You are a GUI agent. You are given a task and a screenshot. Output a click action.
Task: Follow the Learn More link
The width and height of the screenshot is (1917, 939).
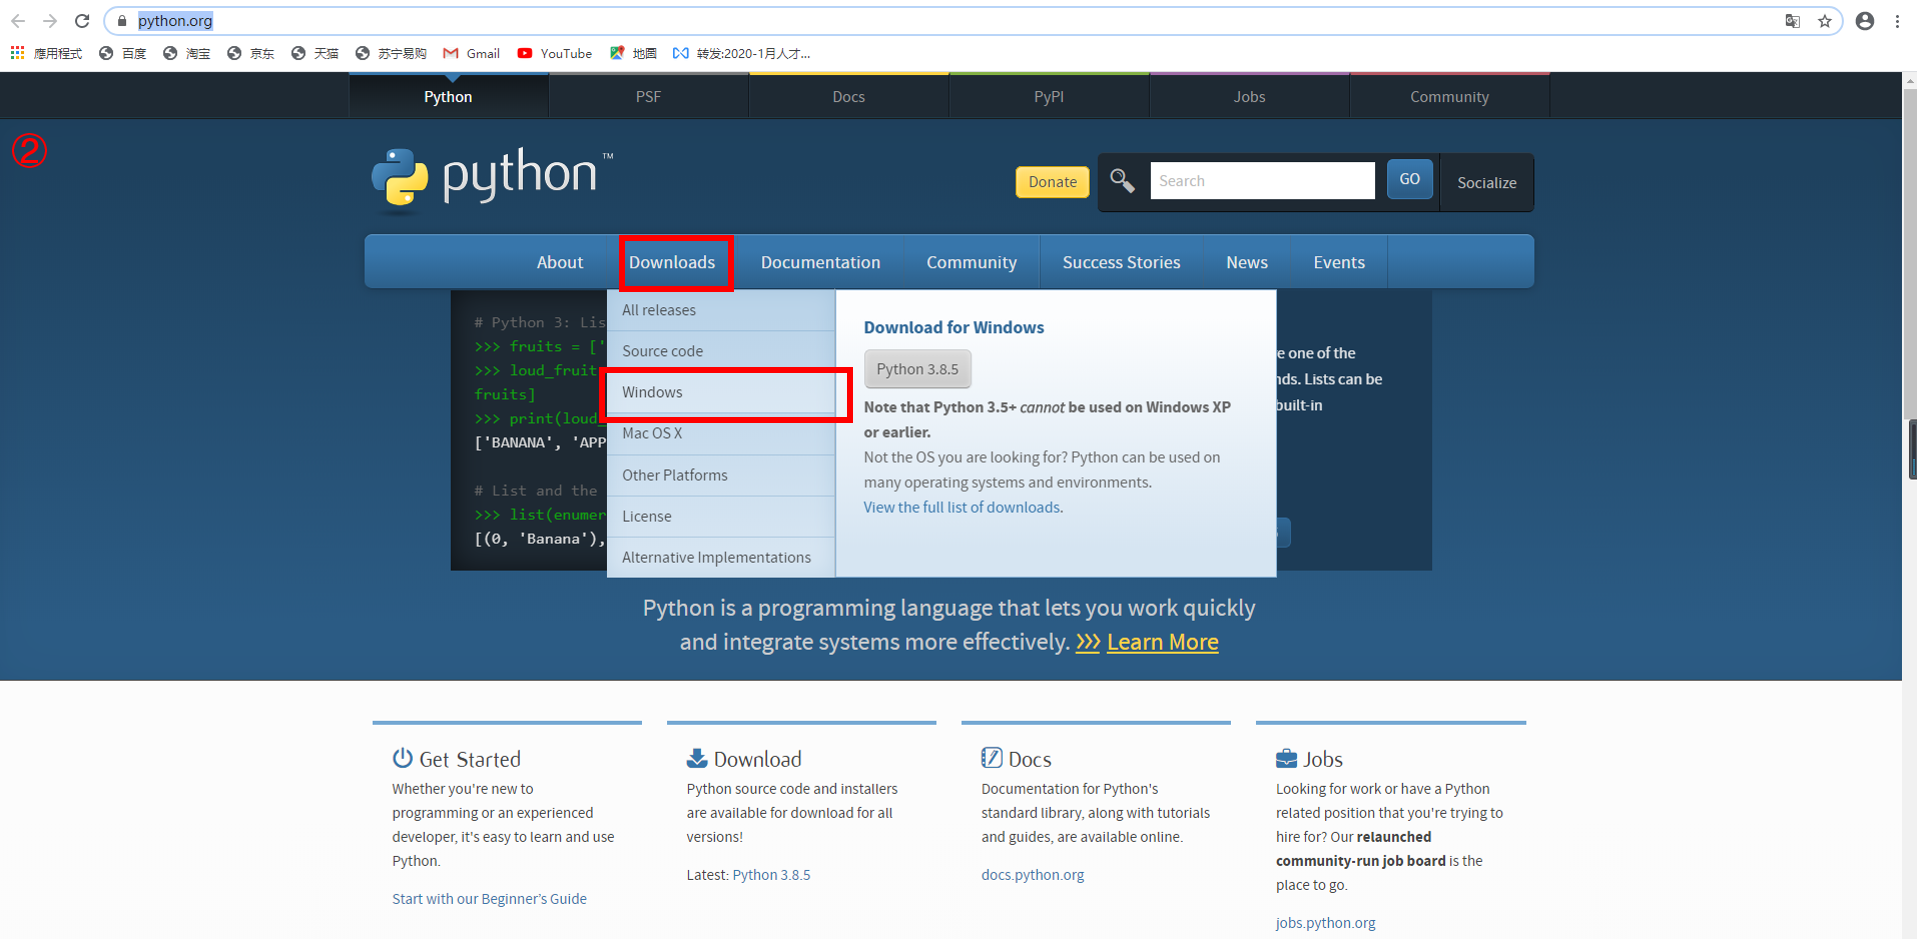pos(1162,642)
